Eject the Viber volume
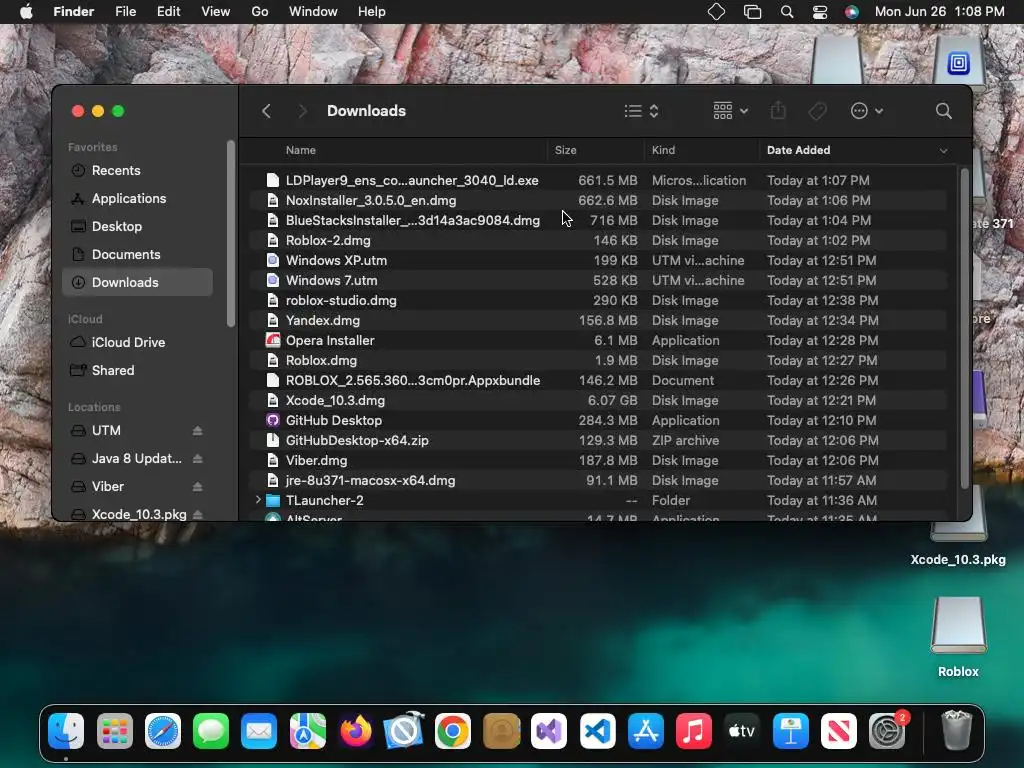The width and height of the screenshot is (1024, 768). click(x=197, y=487)
